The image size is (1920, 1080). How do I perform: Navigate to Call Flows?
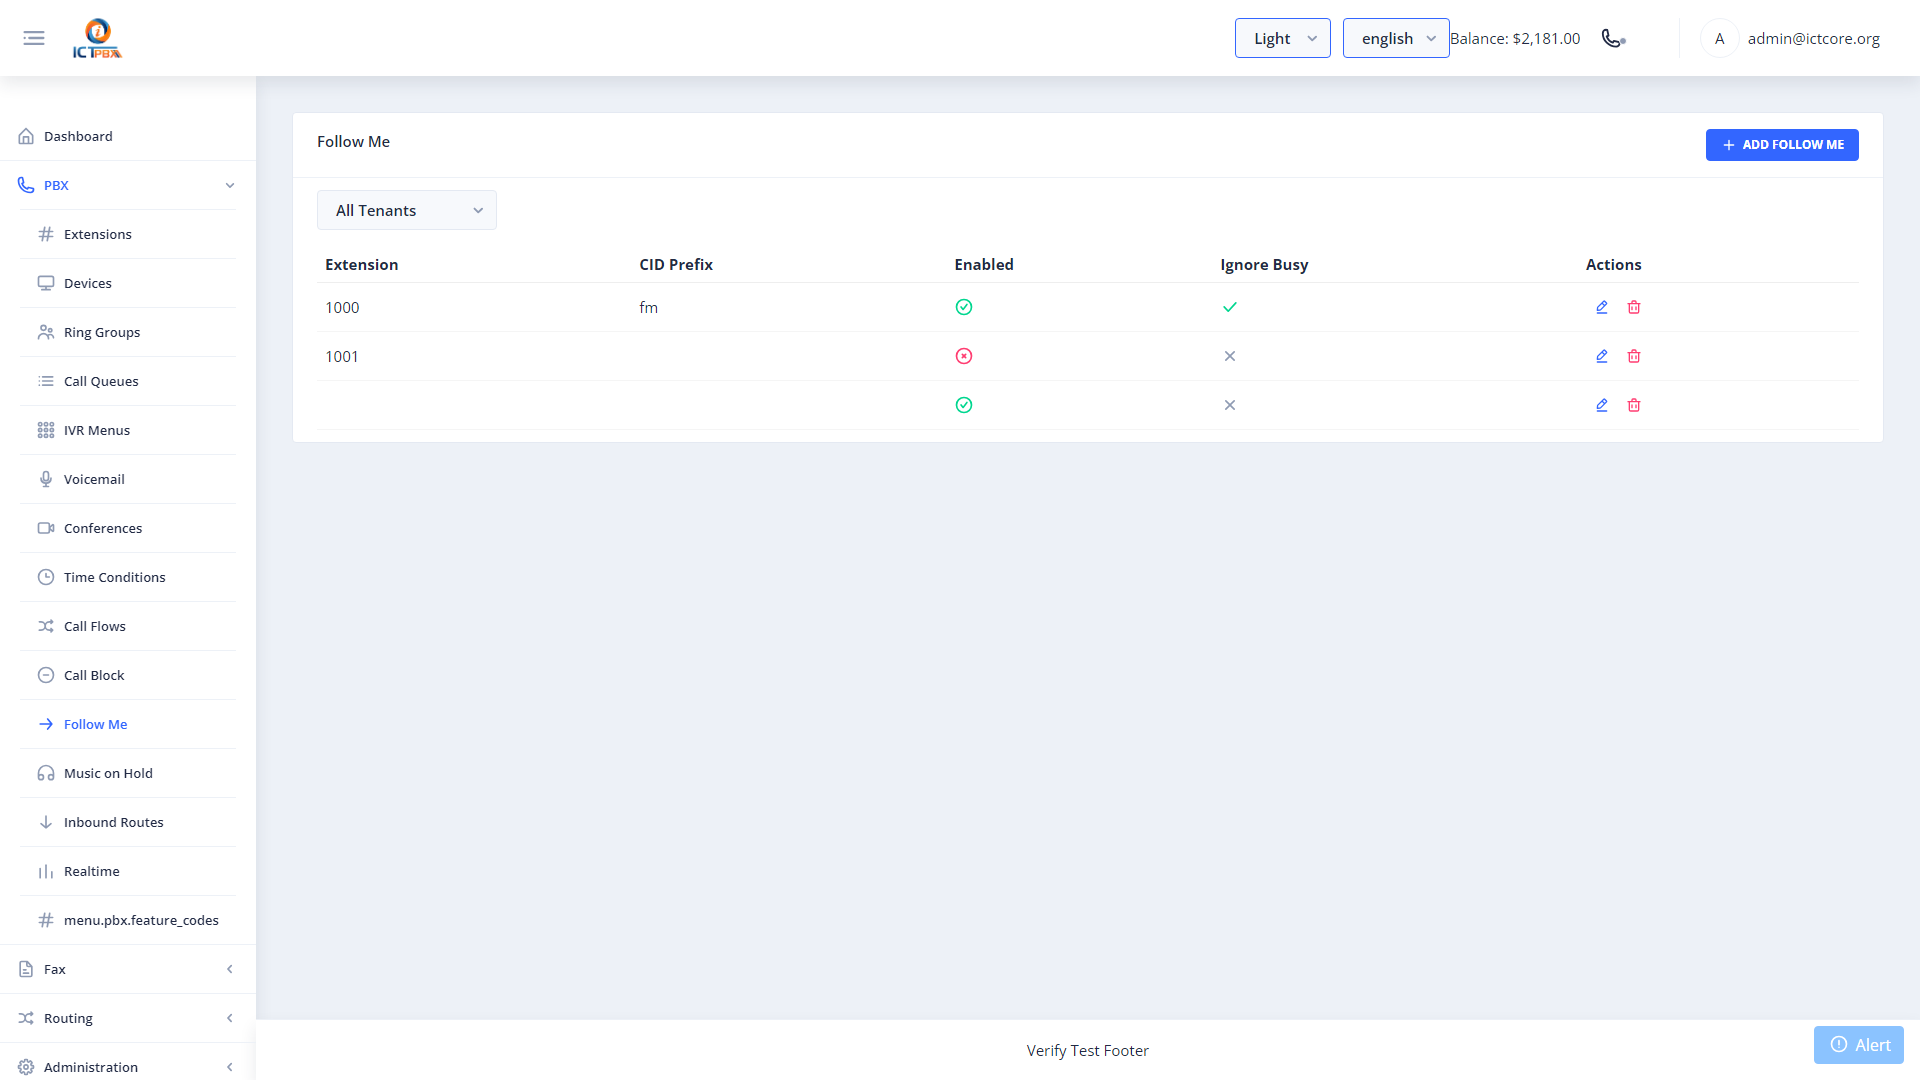click(x=128, y=626)
